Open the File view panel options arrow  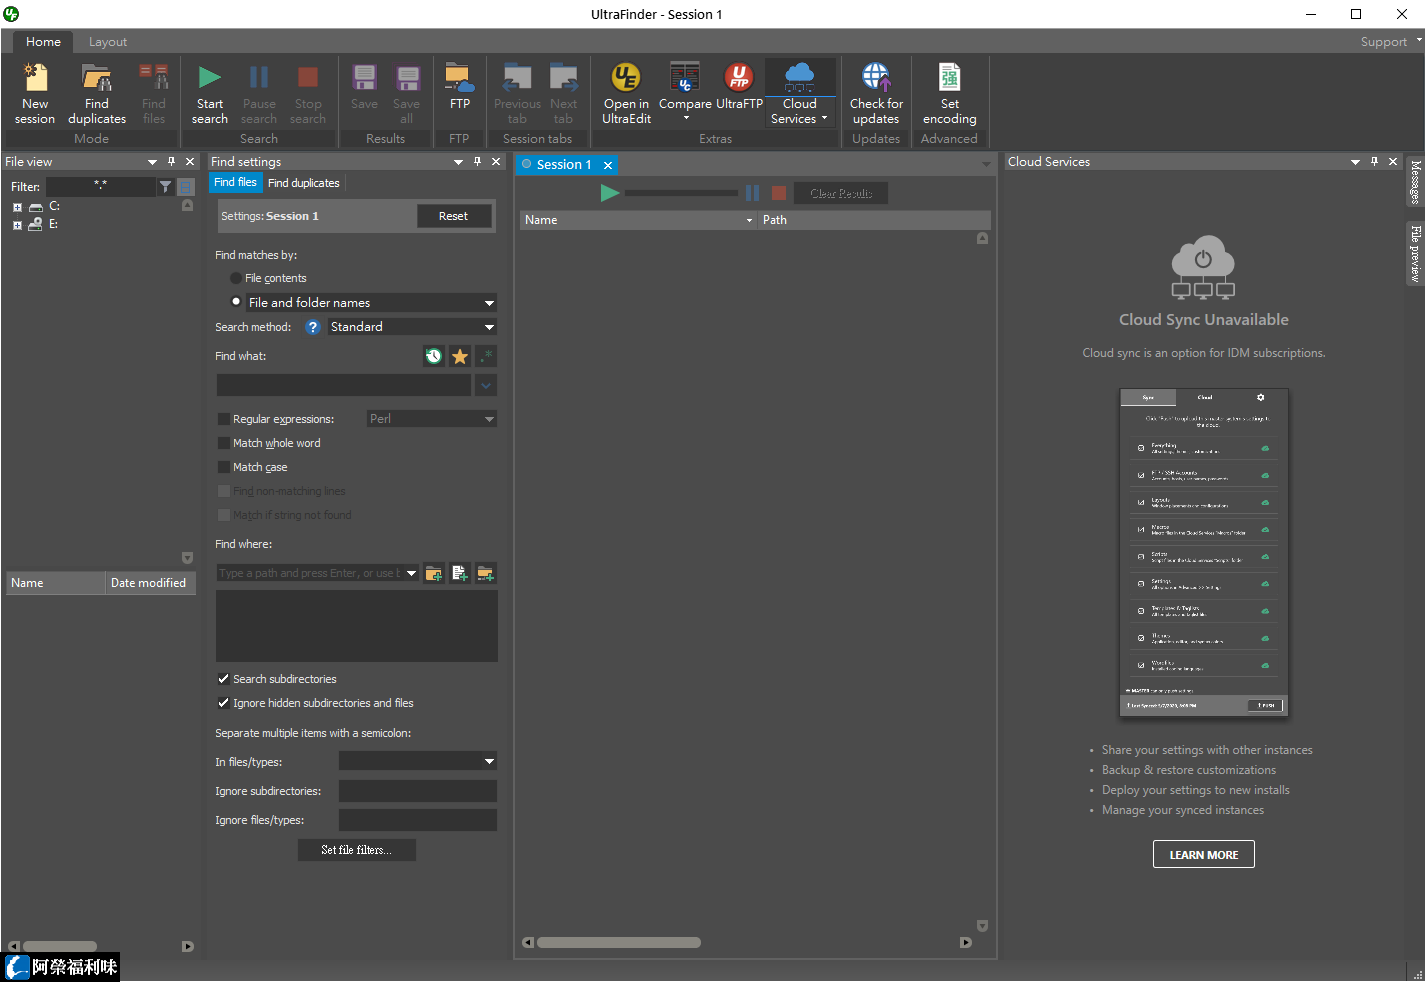pyautogui.click(x=152, y=162)
